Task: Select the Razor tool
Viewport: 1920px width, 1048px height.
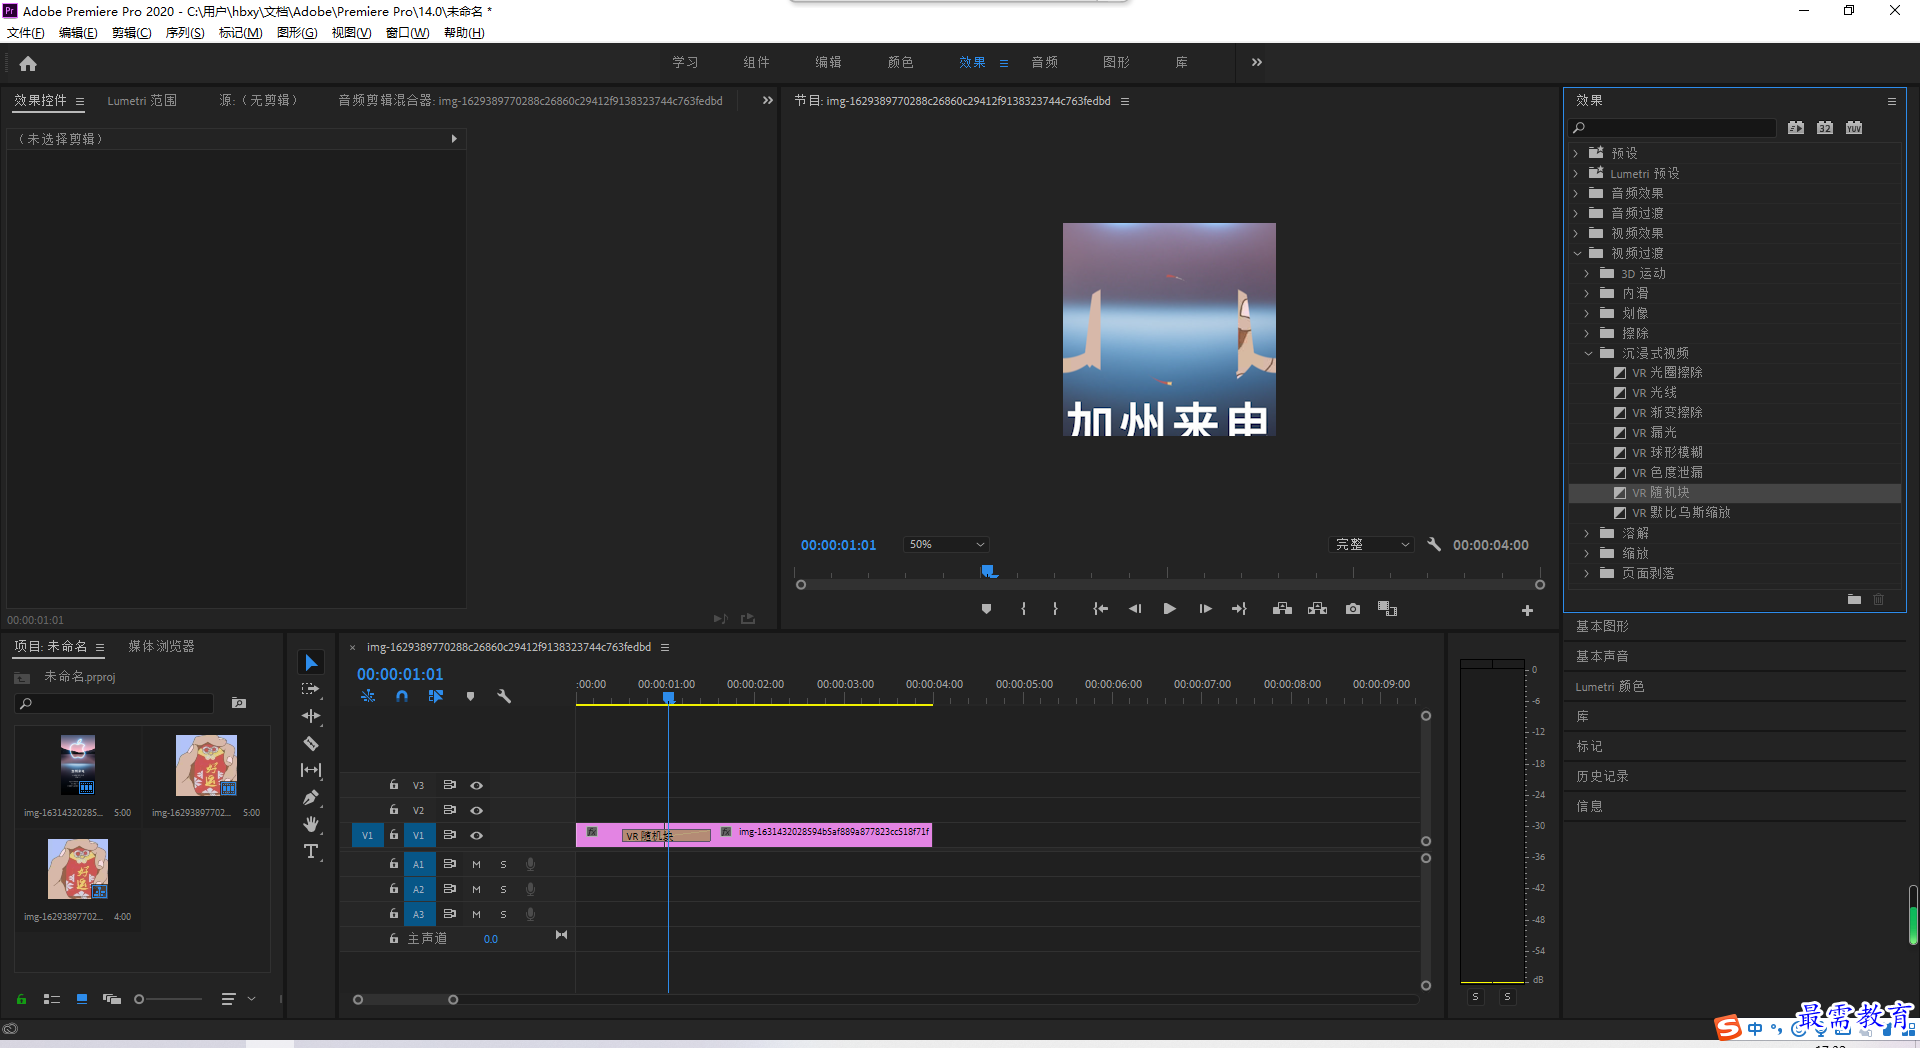Action: pyautogui.click(x=311, y=743)
